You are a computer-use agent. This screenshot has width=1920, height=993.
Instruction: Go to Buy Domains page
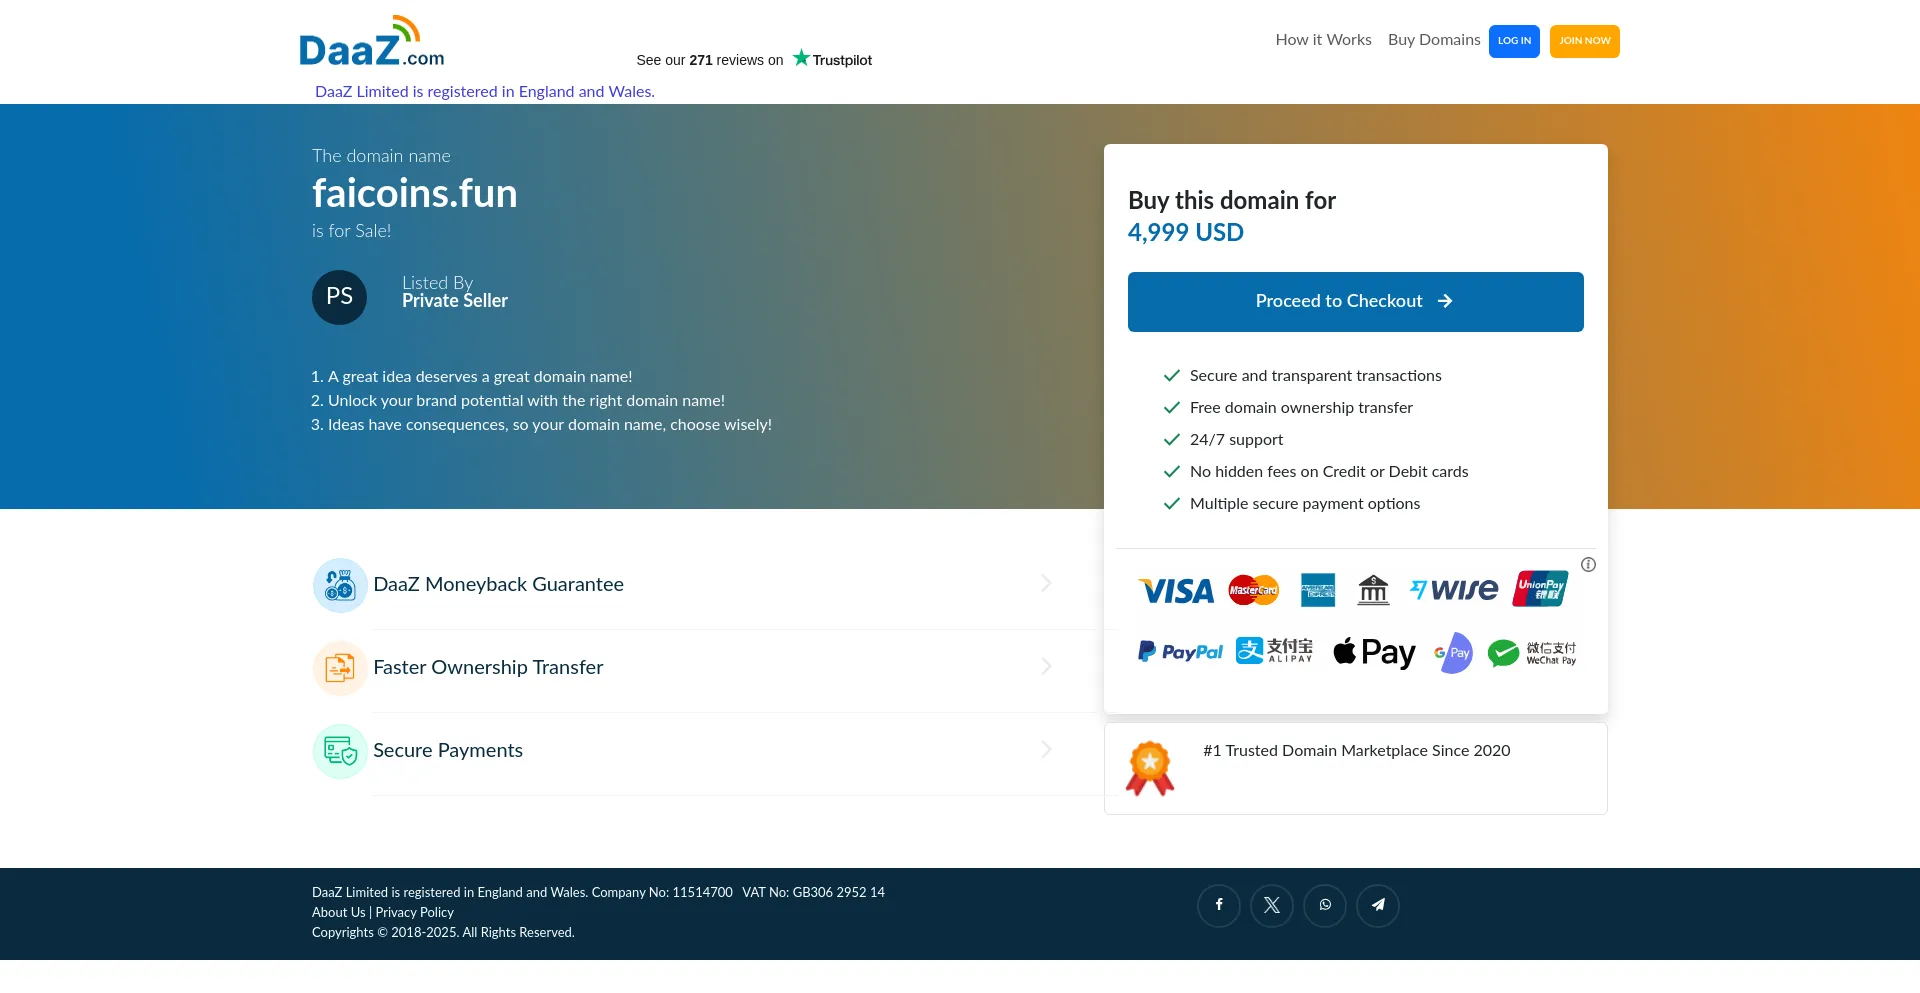[1433, 40]
